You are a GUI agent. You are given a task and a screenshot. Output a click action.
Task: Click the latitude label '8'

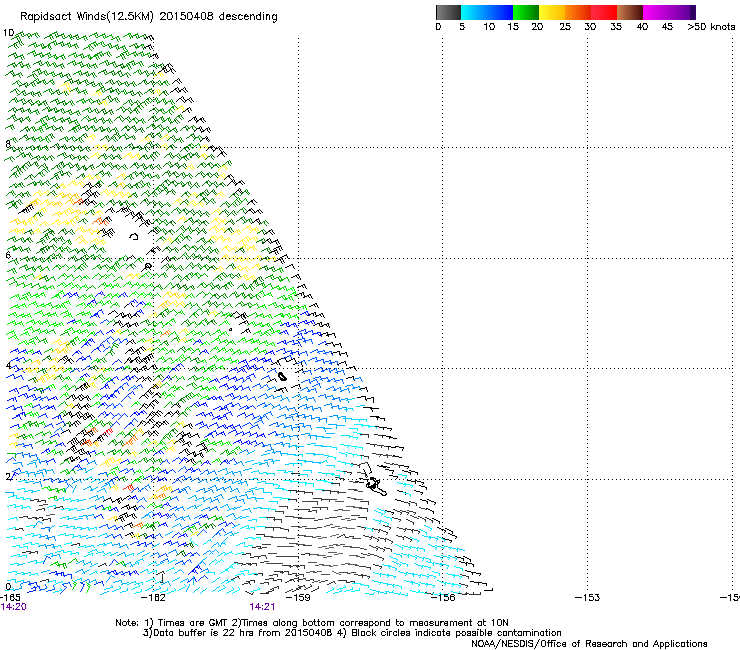8,144
